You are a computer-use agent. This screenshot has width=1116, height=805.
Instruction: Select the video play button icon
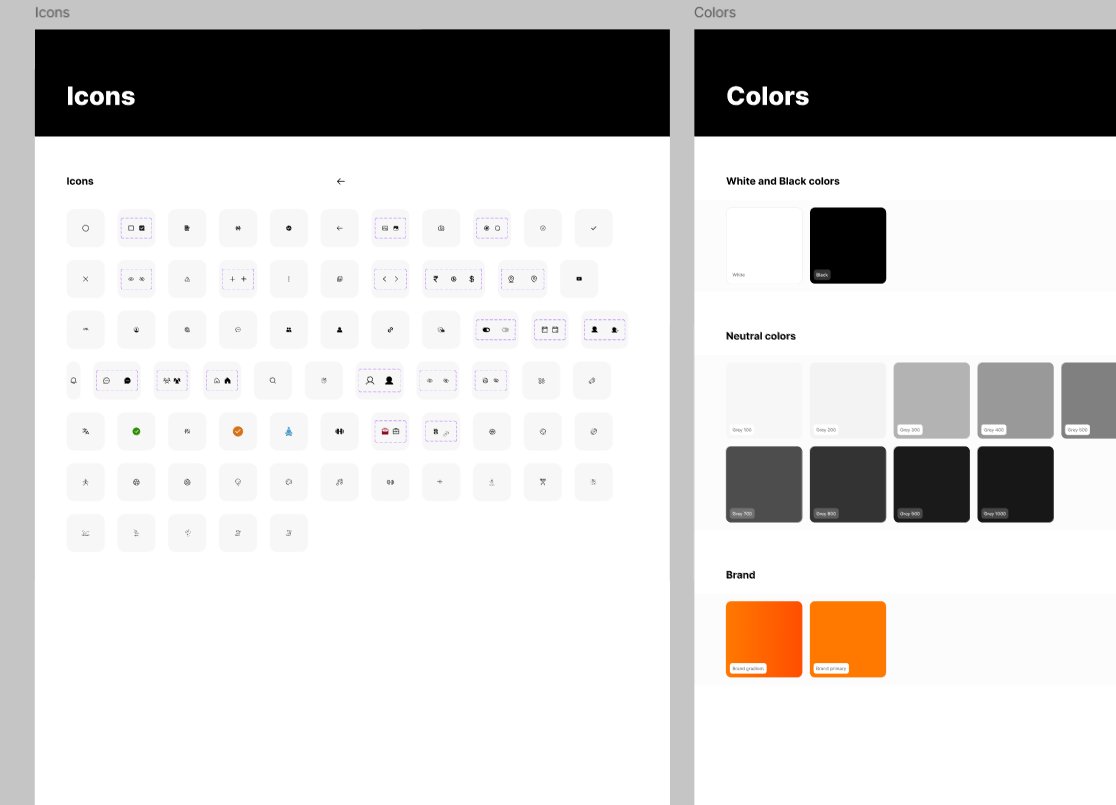coord(579,279)
